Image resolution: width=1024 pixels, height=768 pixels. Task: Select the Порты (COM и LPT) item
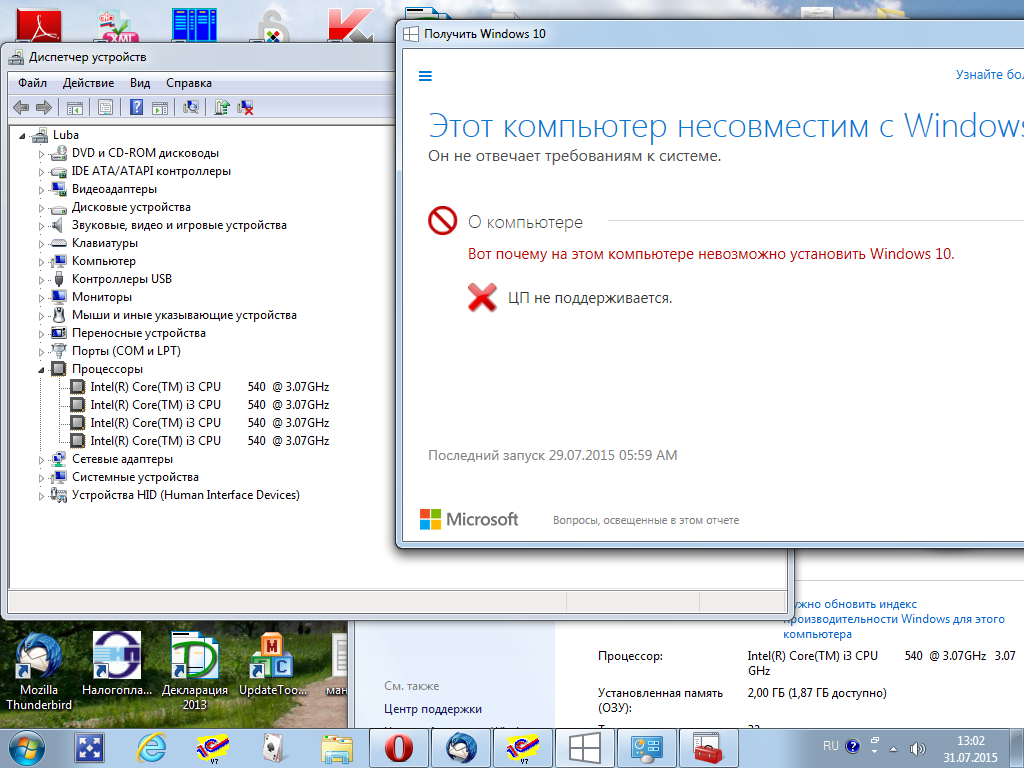[126, 351]
